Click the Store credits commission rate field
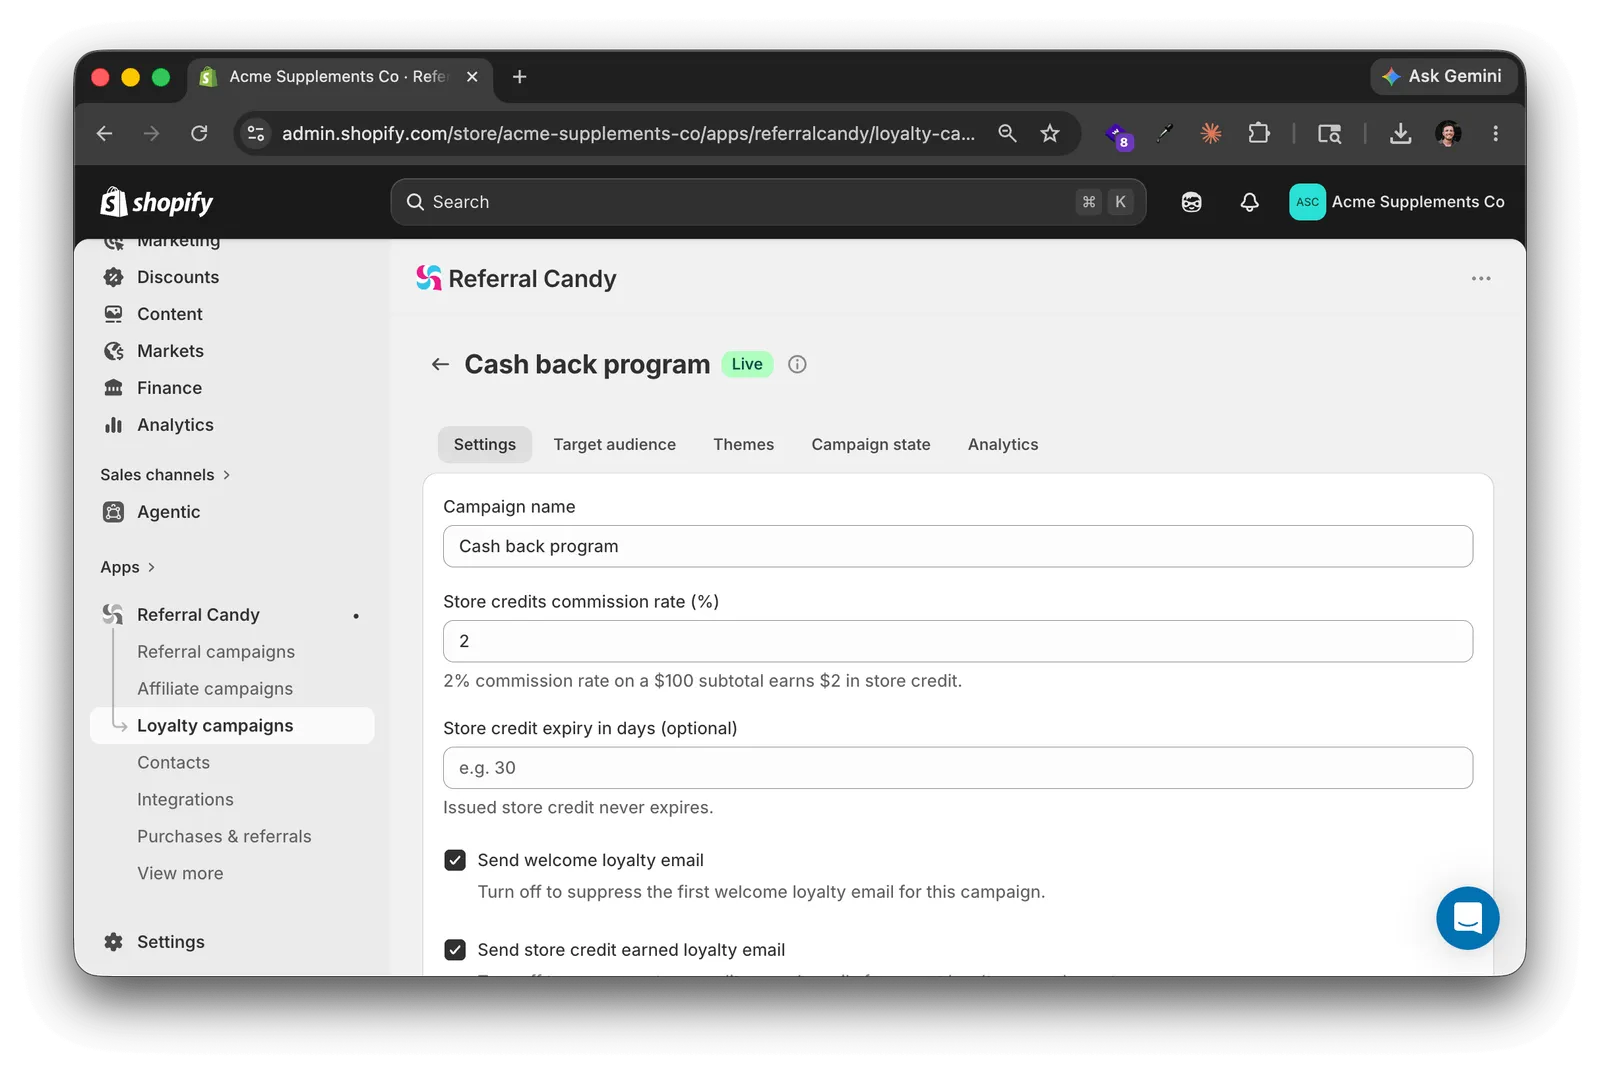The width and height of the screenshot is (1600, 1074). tap(958, 641)
